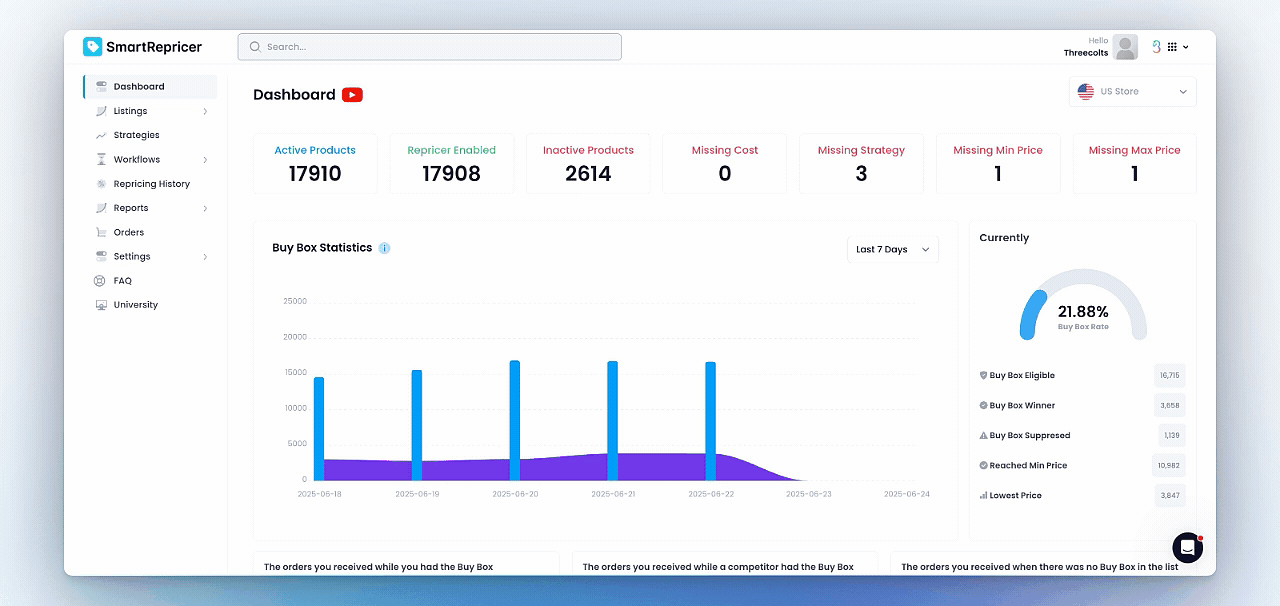This screenshot has width=1280, height=606.
Task: View the Inactive Products card
Action: pos(588,163)
